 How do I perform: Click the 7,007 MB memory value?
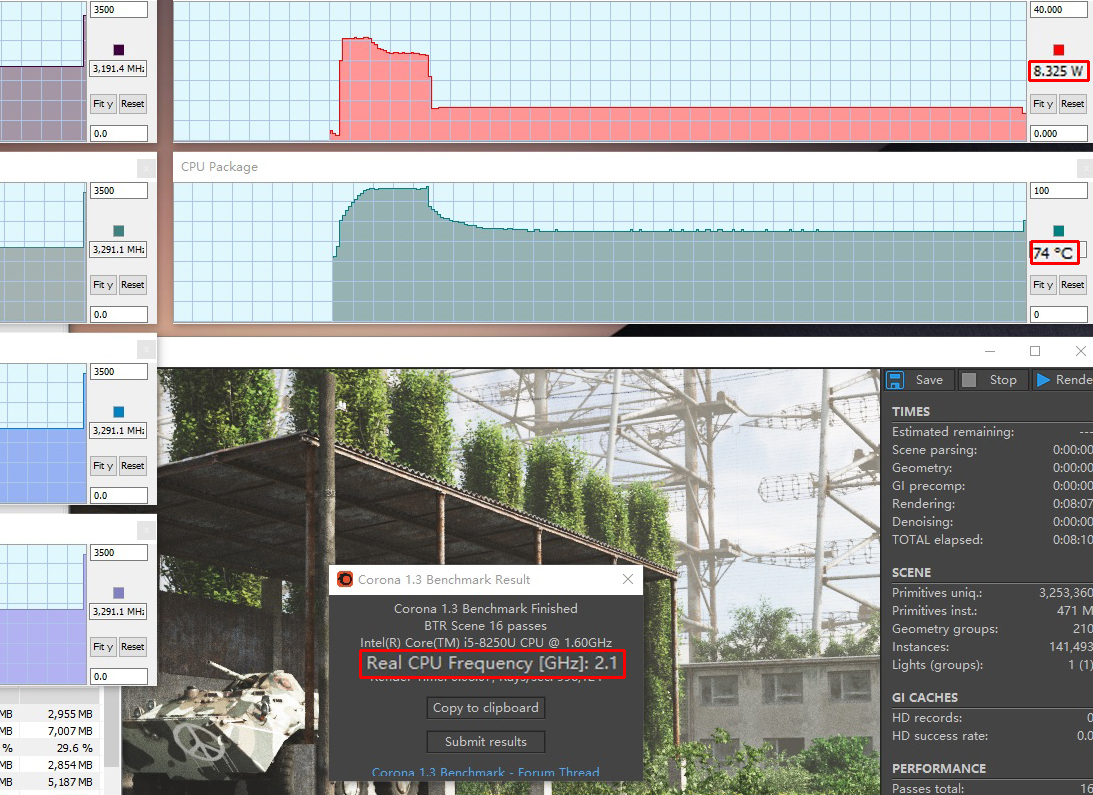70,731
